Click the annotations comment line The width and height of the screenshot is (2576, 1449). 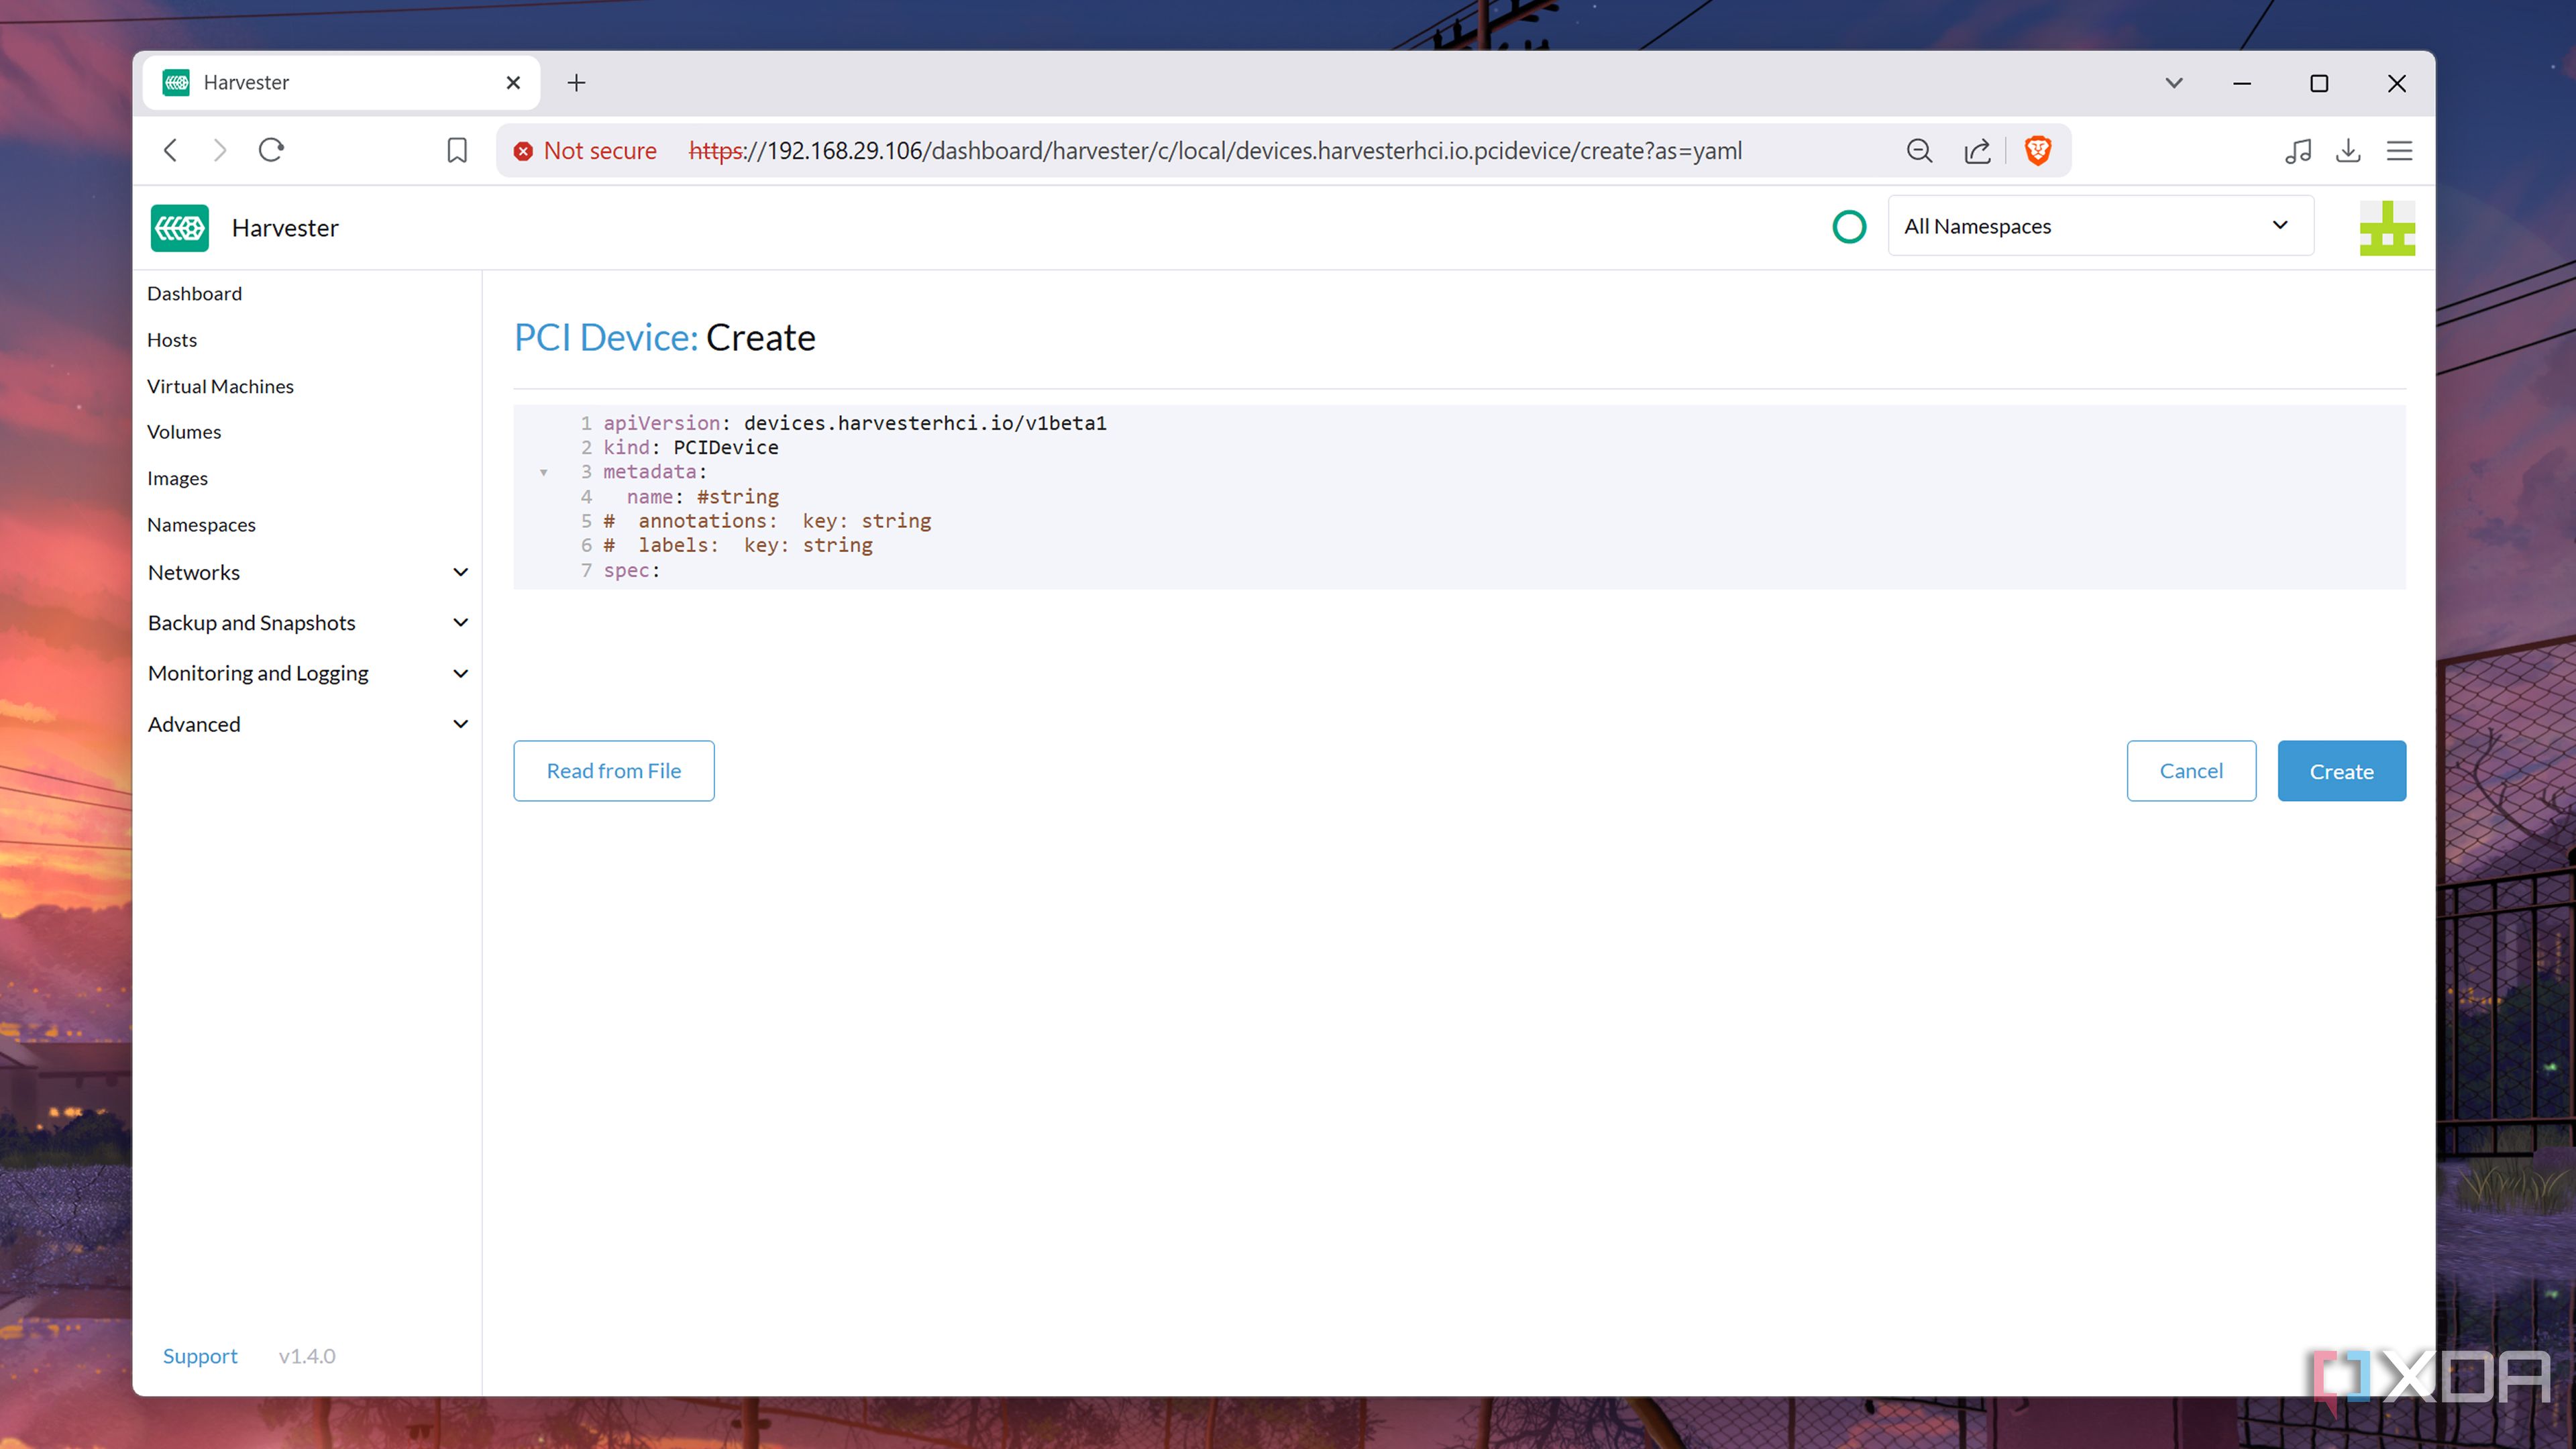(x=767, y=521)
